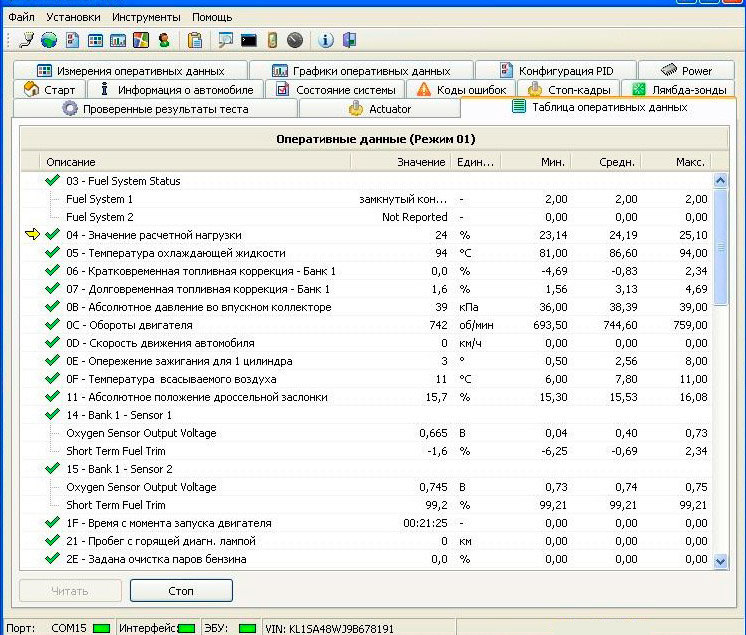Click the dark round gauge toolbar icon
This screenshot has height=635, width=746.
[x=295, y=40]
